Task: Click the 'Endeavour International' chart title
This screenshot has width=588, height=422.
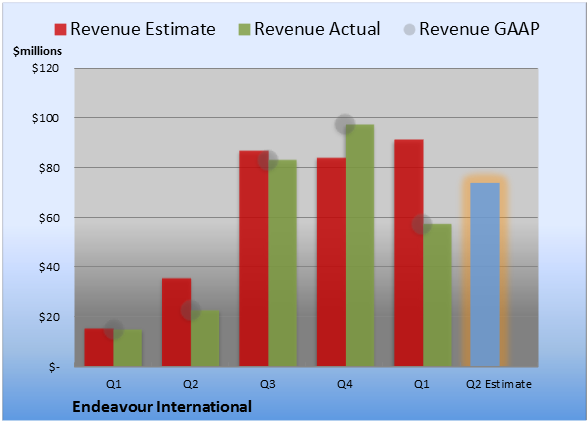Action: point(162,407)
